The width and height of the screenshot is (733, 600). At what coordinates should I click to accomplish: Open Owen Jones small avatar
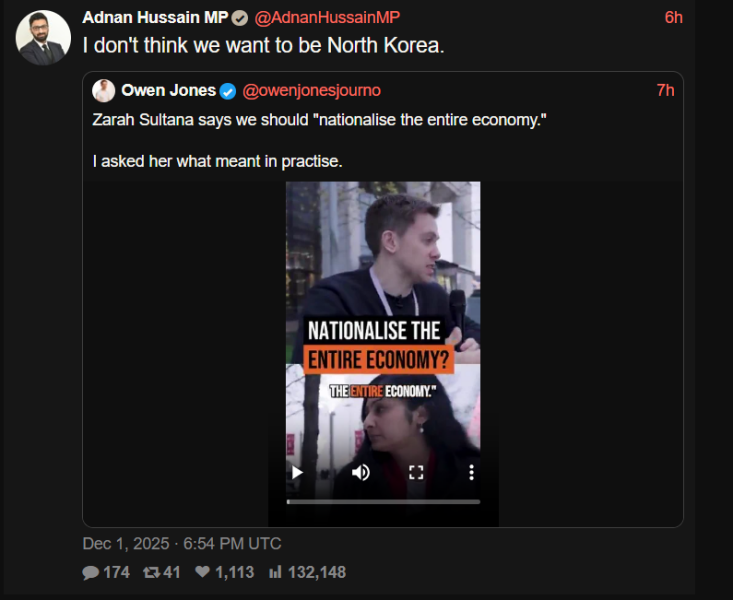coord(103,91)
